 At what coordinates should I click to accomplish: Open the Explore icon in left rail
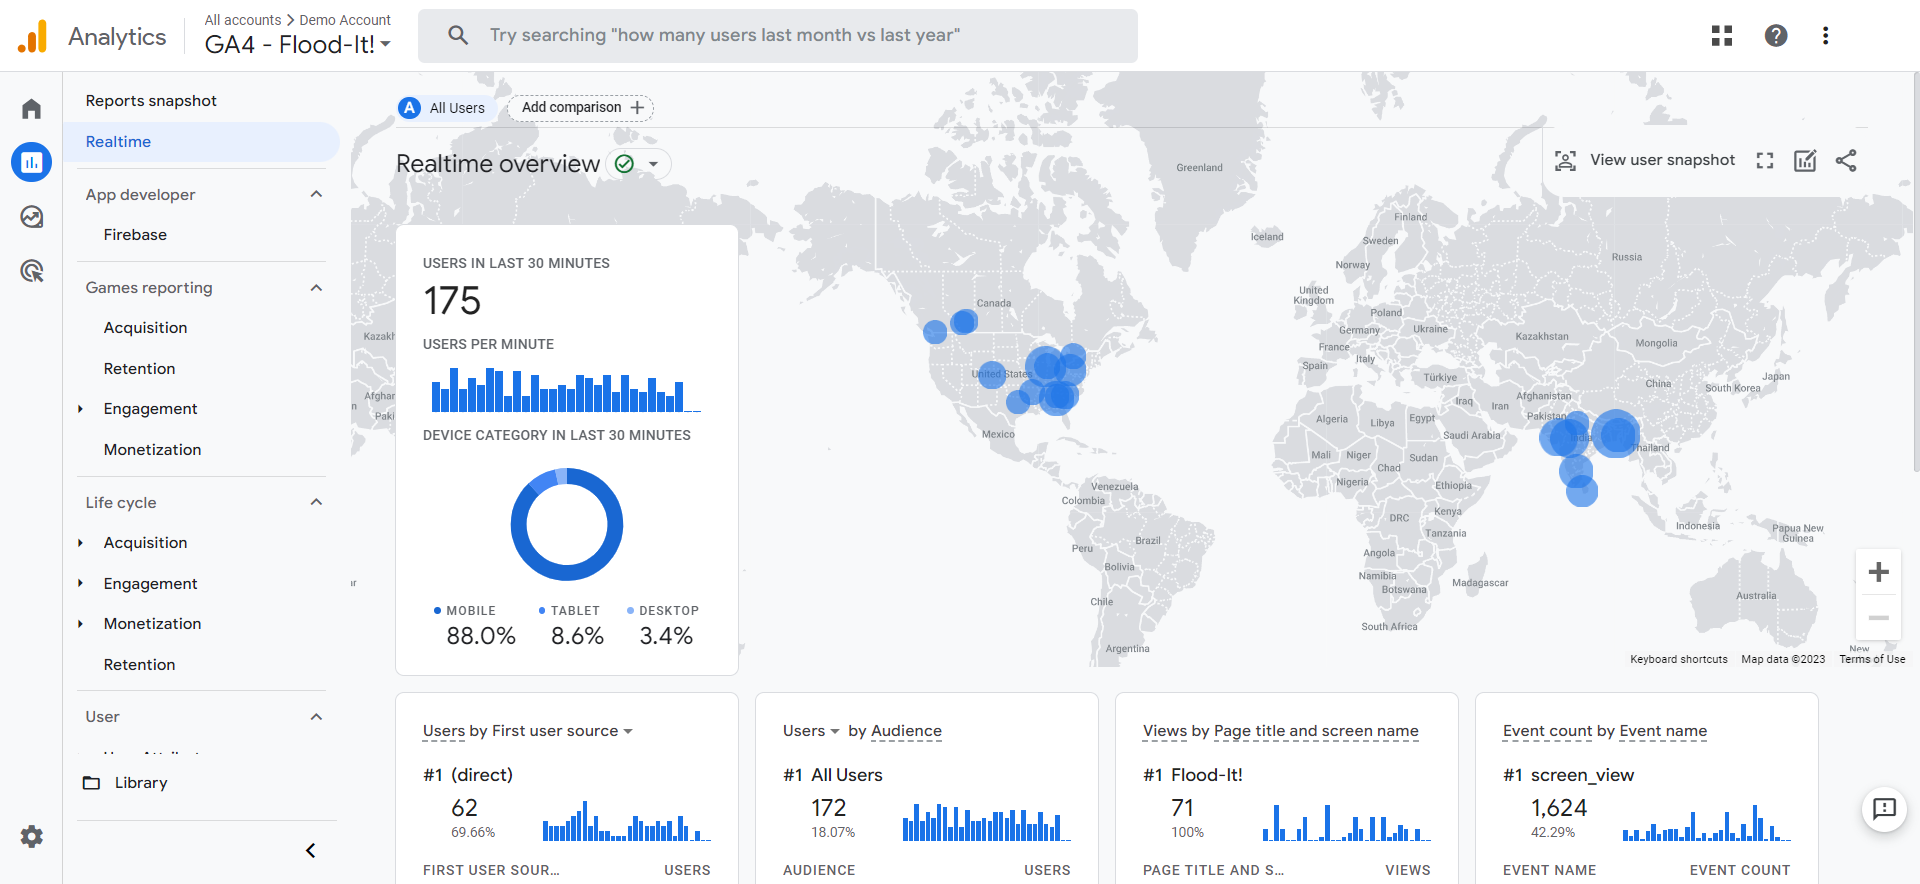coord(32,217)
